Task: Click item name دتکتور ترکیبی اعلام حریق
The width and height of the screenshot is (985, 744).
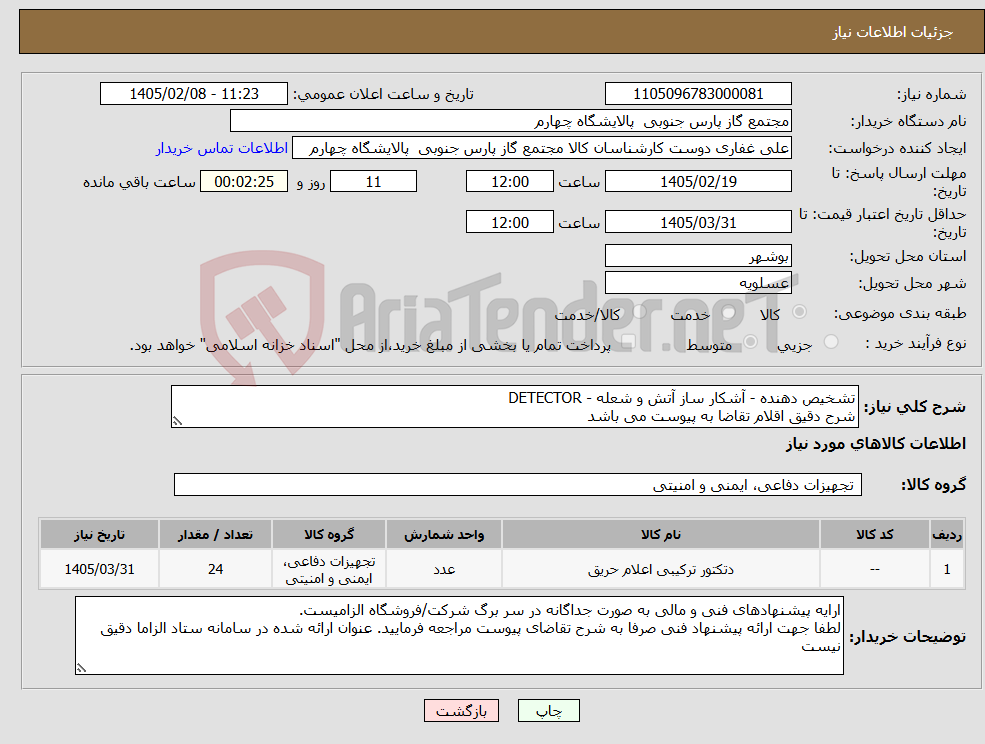Action: pos(660,569)
